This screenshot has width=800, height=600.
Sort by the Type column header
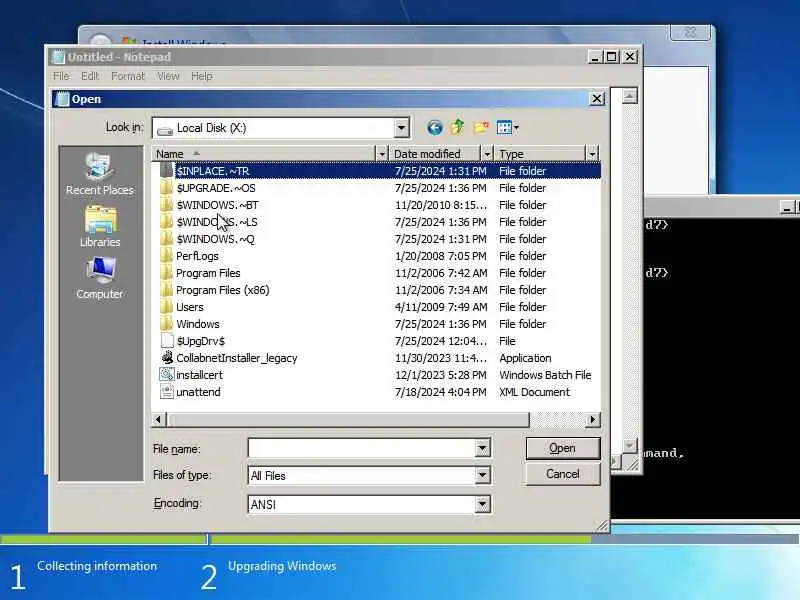[540, 154]
